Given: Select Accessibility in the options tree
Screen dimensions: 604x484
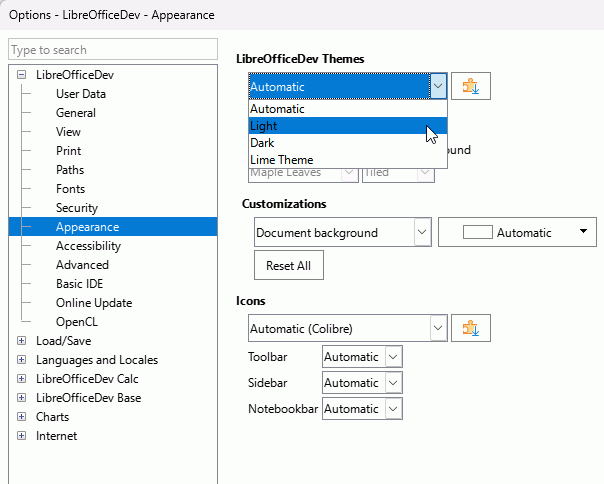Looking at the screenshot, I should click(88, 245).
